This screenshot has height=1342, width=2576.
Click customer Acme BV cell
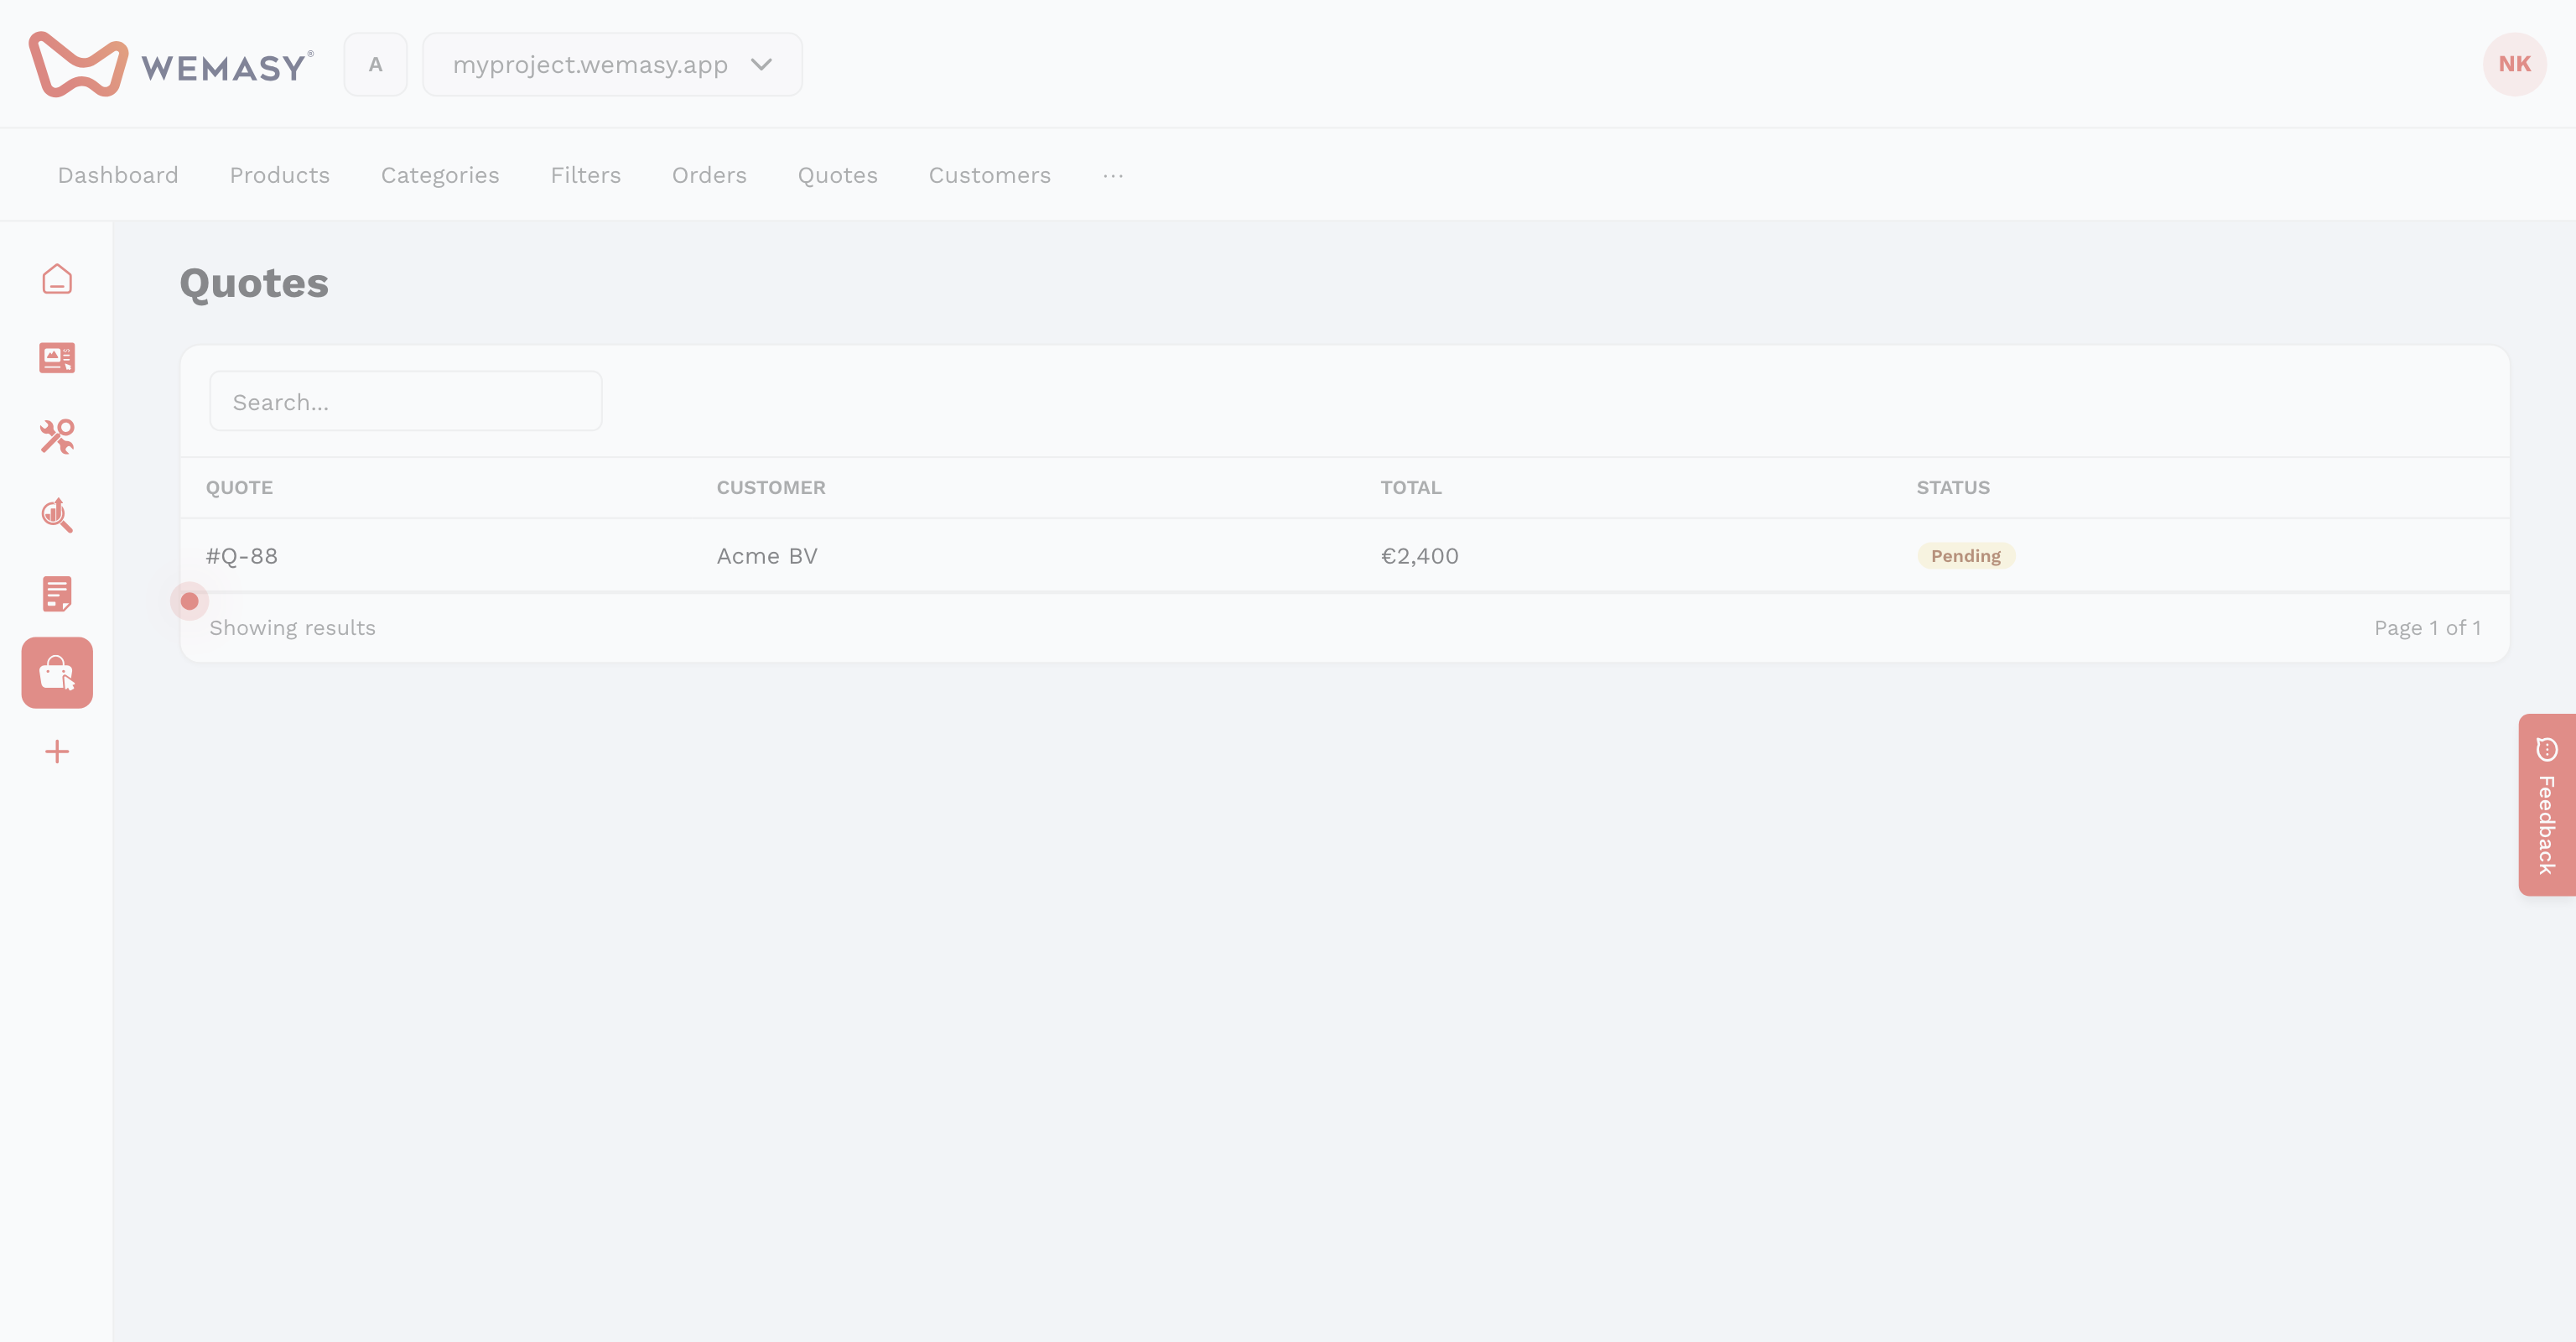tap(767, 556)
